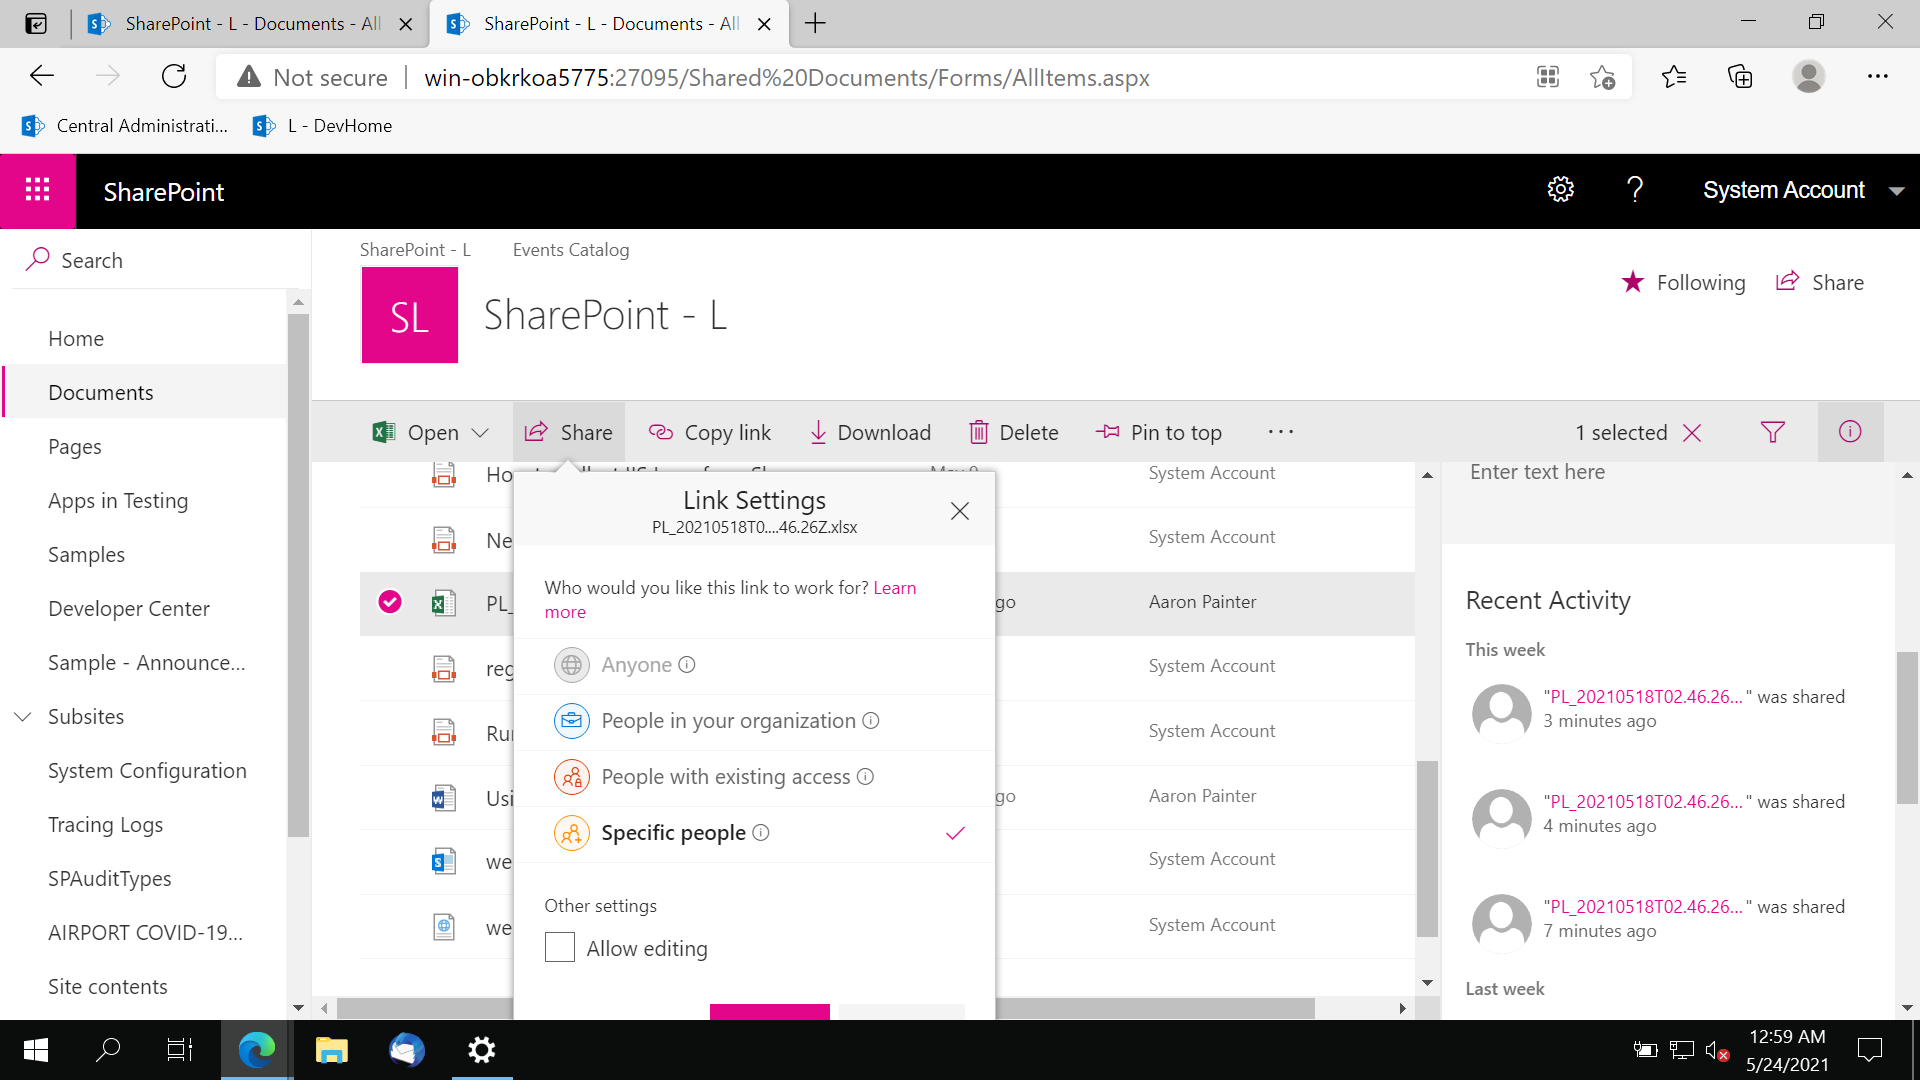Add this page to favorites star icon

tap(1603, 77)
